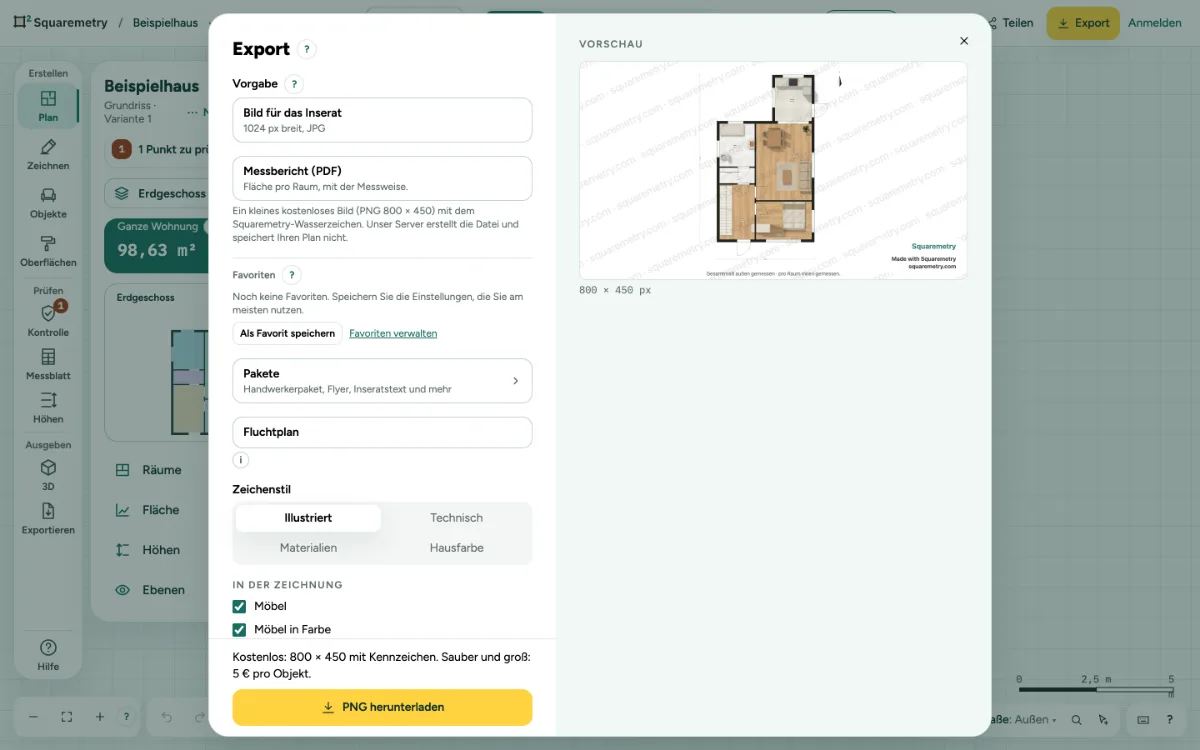Click Als Favorit speichern
The image size is (1200, 750).
287,333
